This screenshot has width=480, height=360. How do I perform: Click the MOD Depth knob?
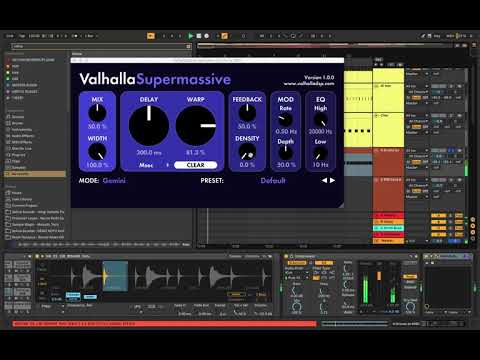[285, 153]
